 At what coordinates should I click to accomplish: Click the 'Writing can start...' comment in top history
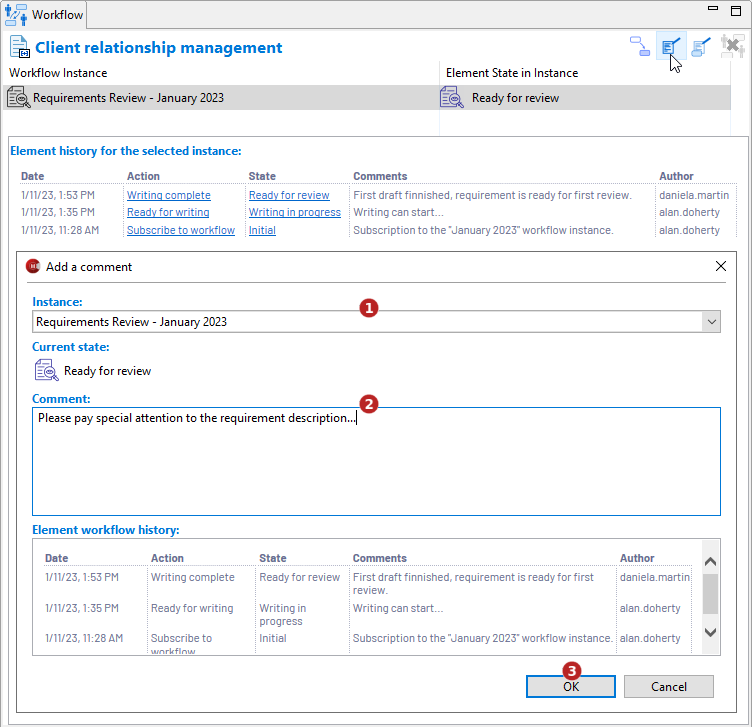point(398,212)
